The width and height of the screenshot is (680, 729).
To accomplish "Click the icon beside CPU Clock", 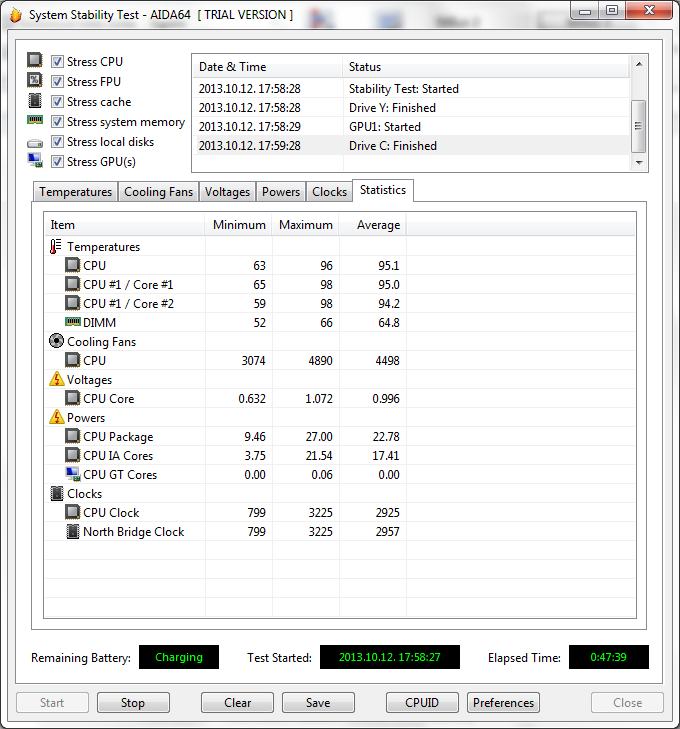I will (72, 512).
